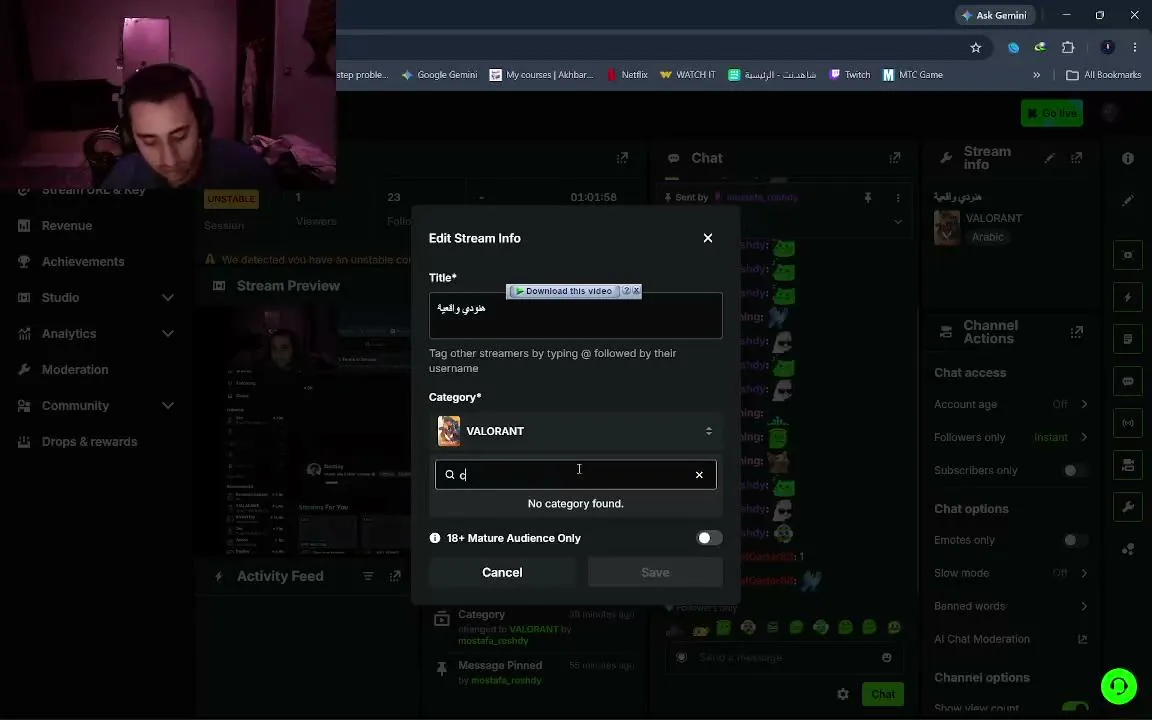This screenshot has width=1152, height=720.
Task: Click the pencil icon in the right rail
Action: point(1128,201)
